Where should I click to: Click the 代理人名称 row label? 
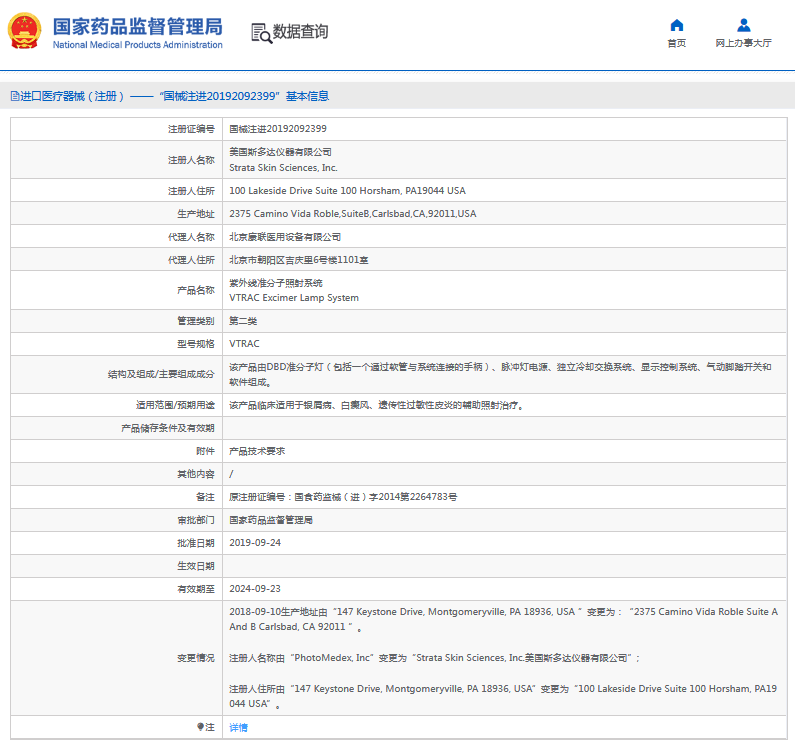pos(191,237)
